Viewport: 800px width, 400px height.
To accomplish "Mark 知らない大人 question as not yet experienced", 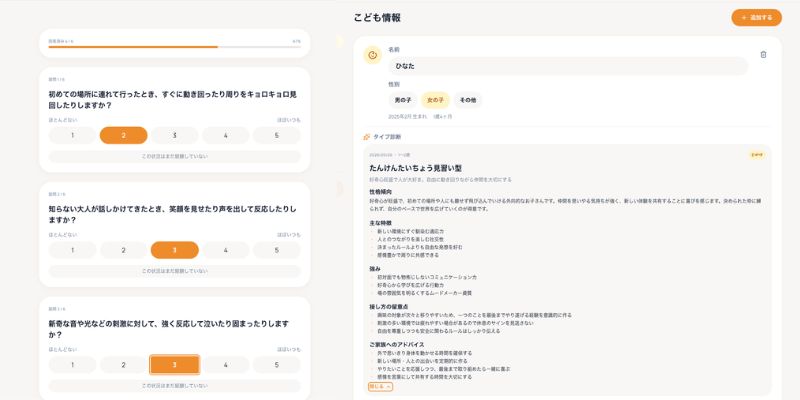I will click(174, 271).
